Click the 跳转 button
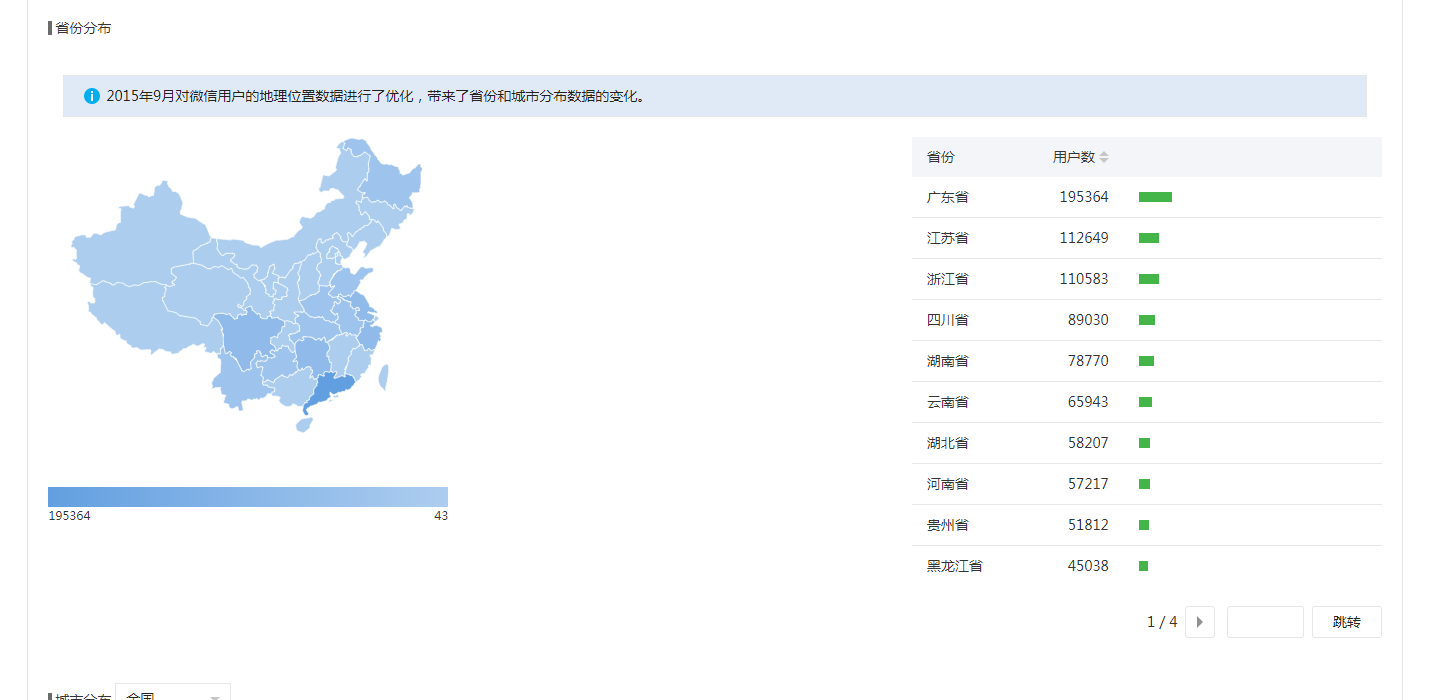Screen dimensions: 1451x700 click(x=1346, y=622)
